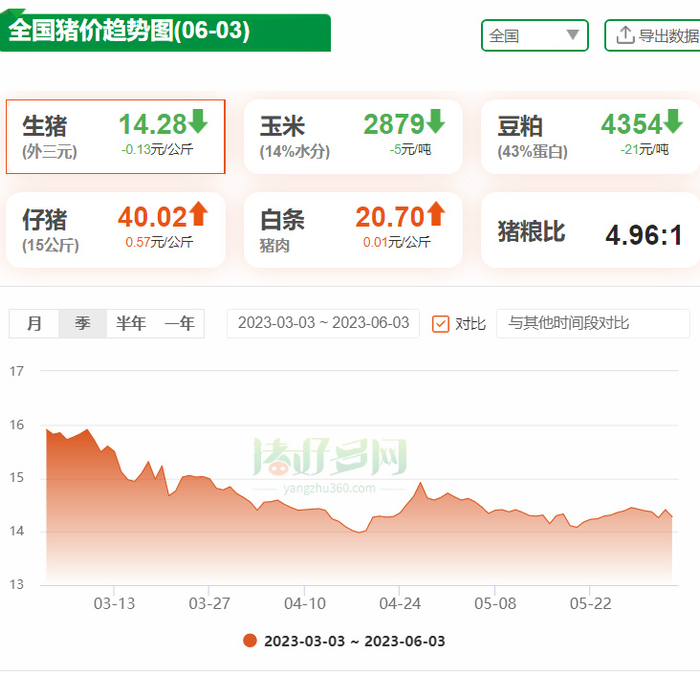Click the dropdown triangle in 全国 selector
This screenshot has height=675, width=700.
pyautogui.click(x=572, y=35)
